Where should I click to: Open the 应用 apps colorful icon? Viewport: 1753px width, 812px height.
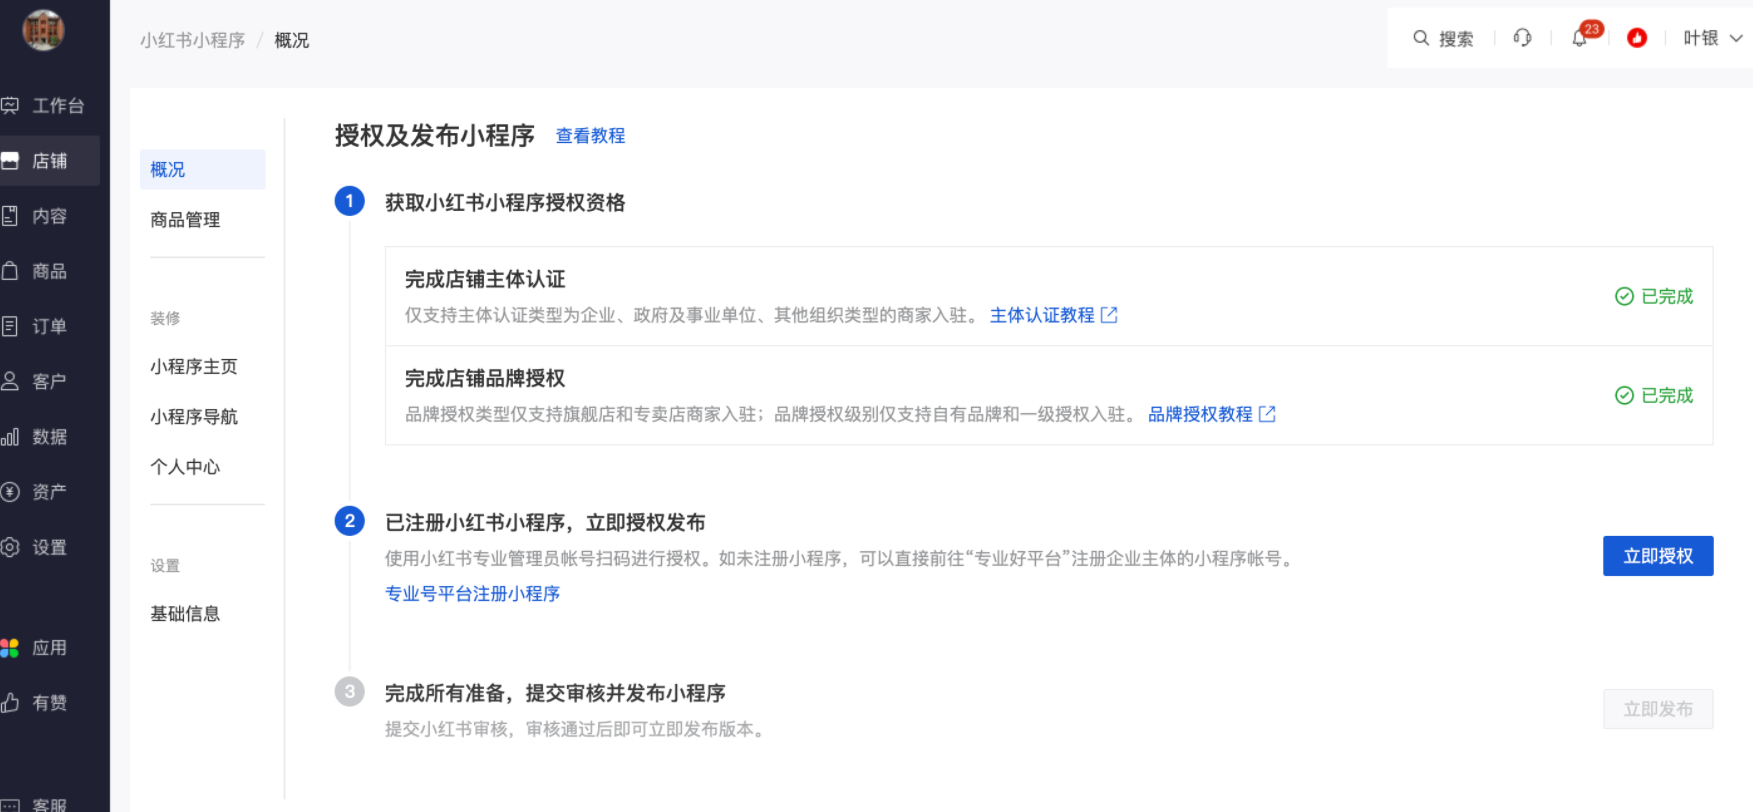point(10,648)
